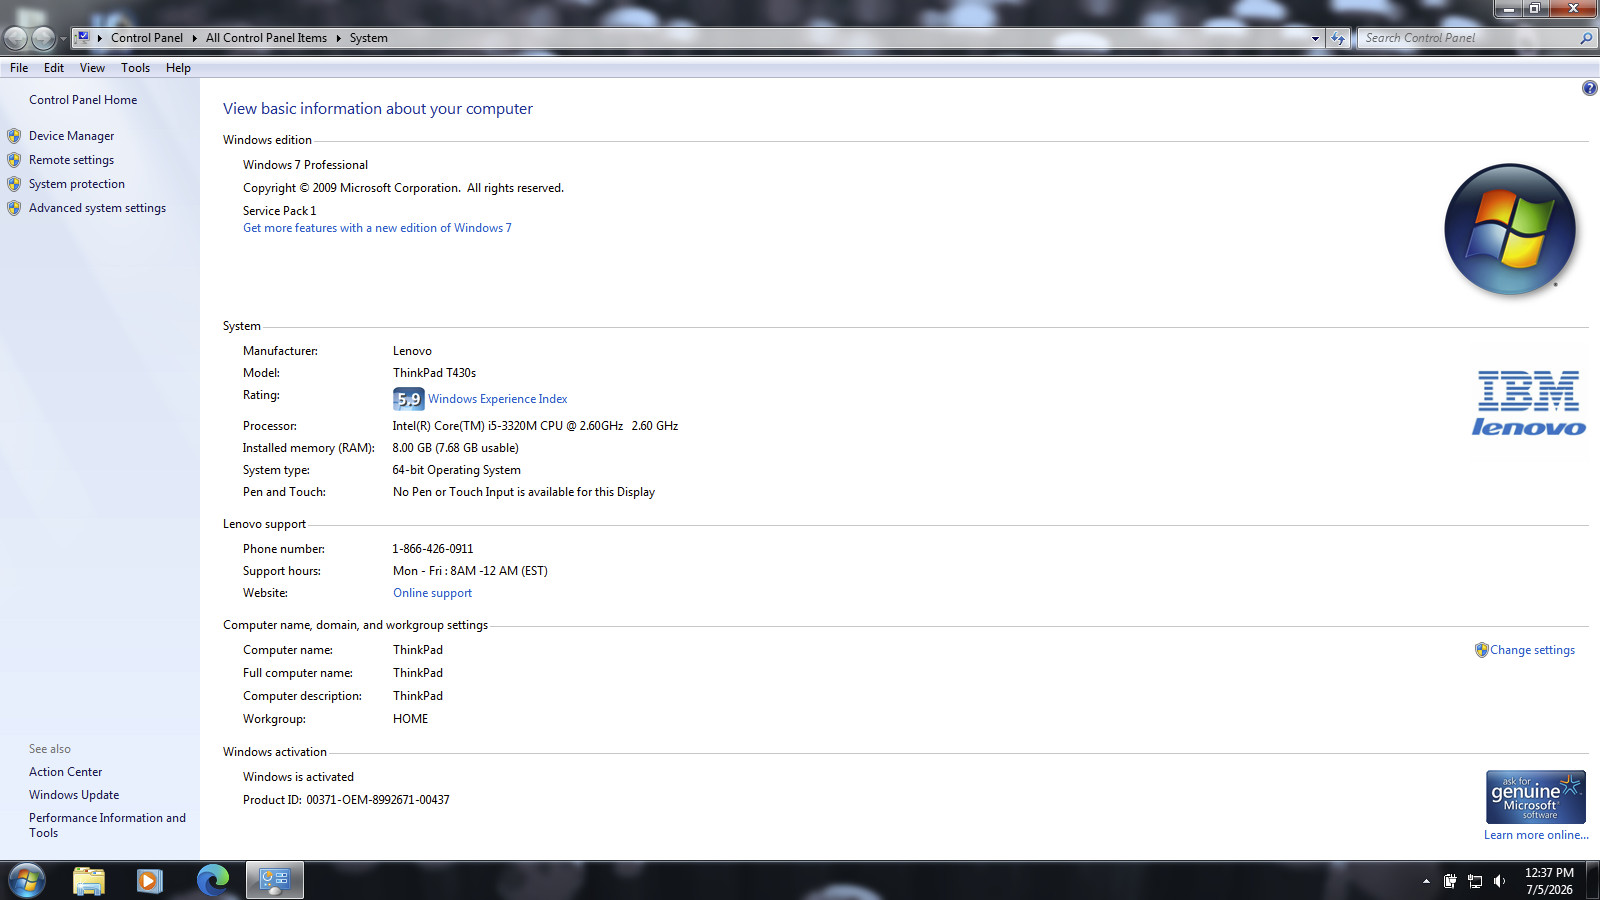The width and height of the screenshot is (1600, 900).
Task: Open Online support website link
Action: [432, 593]
